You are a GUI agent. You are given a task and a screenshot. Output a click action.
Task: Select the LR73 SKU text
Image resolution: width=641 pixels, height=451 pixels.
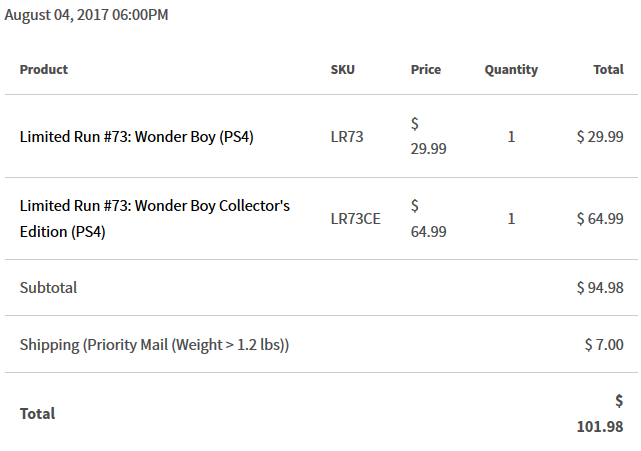pyautogui.click(x=347, y=137)
